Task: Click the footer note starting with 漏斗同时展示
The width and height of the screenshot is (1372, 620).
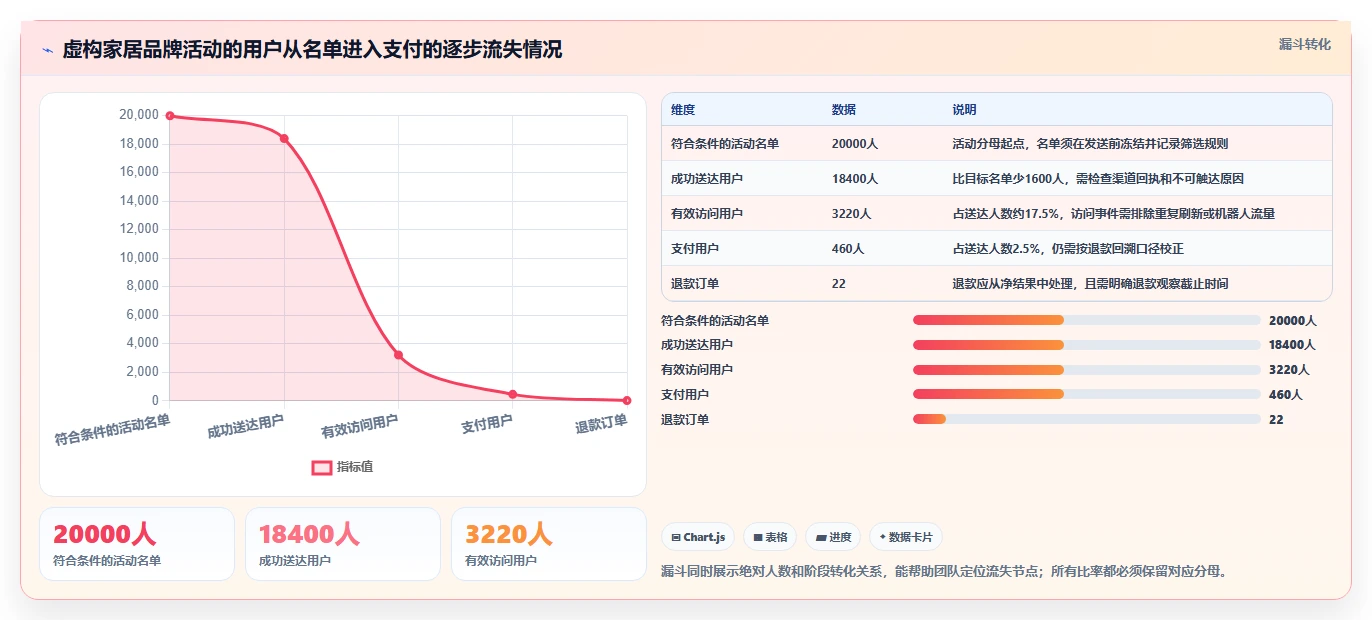Action: (x=944, y=572)
